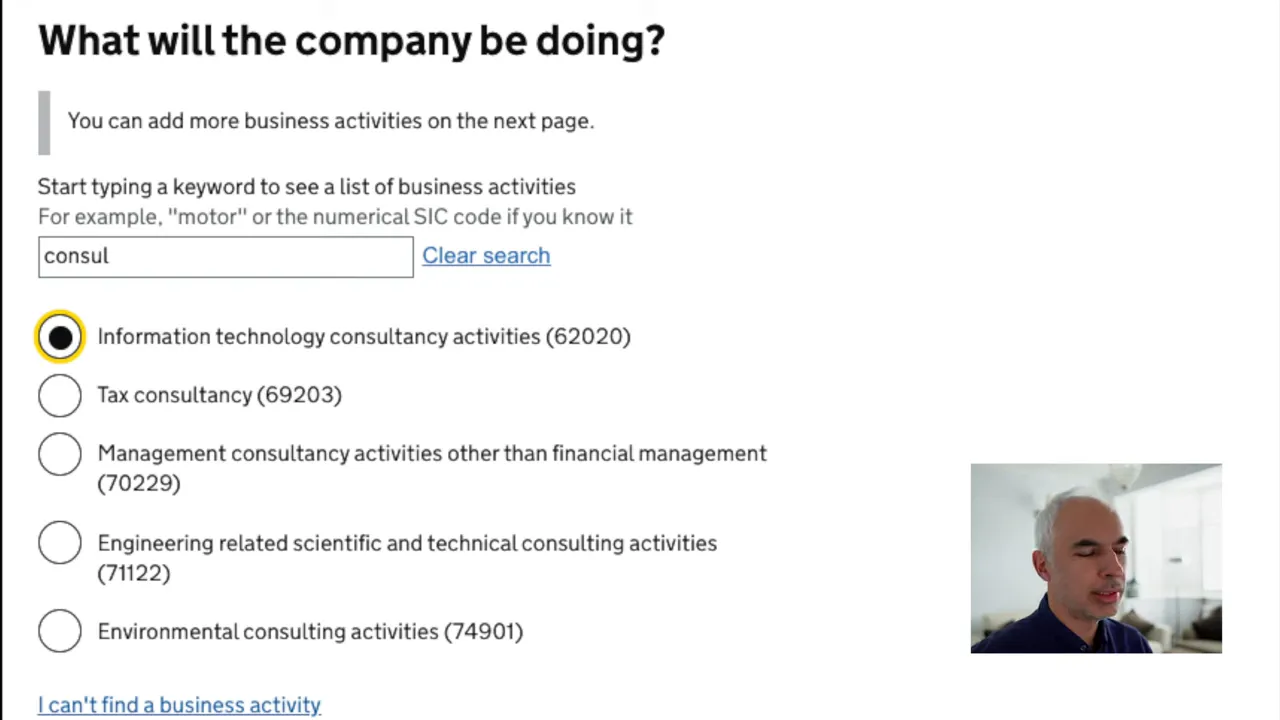Viewport: 1280px width, 720px height.
Task: Click the label 'Tax consultancy (69203)'
Action: (219, 394)
